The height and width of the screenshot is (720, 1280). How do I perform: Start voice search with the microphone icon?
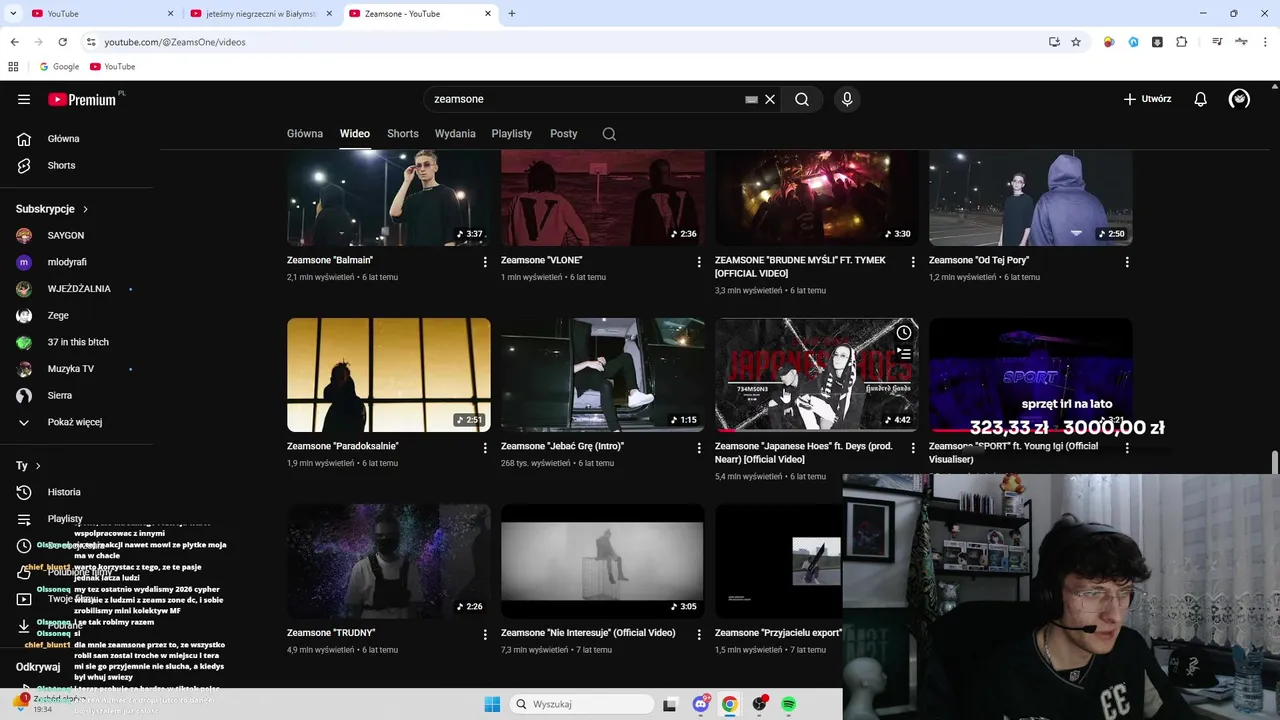[847, 99]
